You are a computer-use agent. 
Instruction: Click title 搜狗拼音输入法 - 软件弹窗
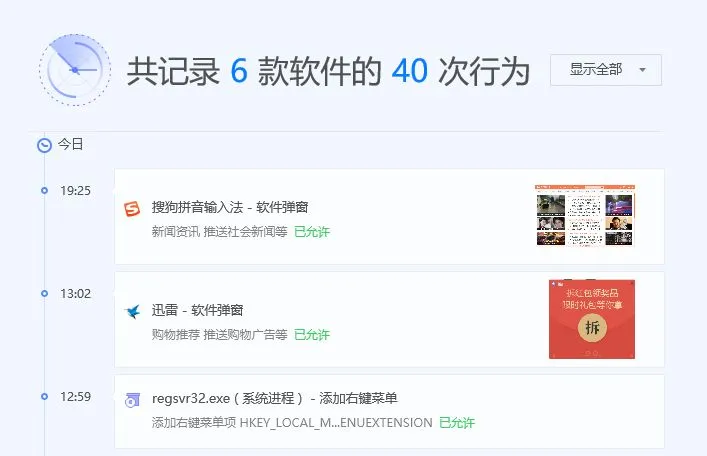(230, 207)
